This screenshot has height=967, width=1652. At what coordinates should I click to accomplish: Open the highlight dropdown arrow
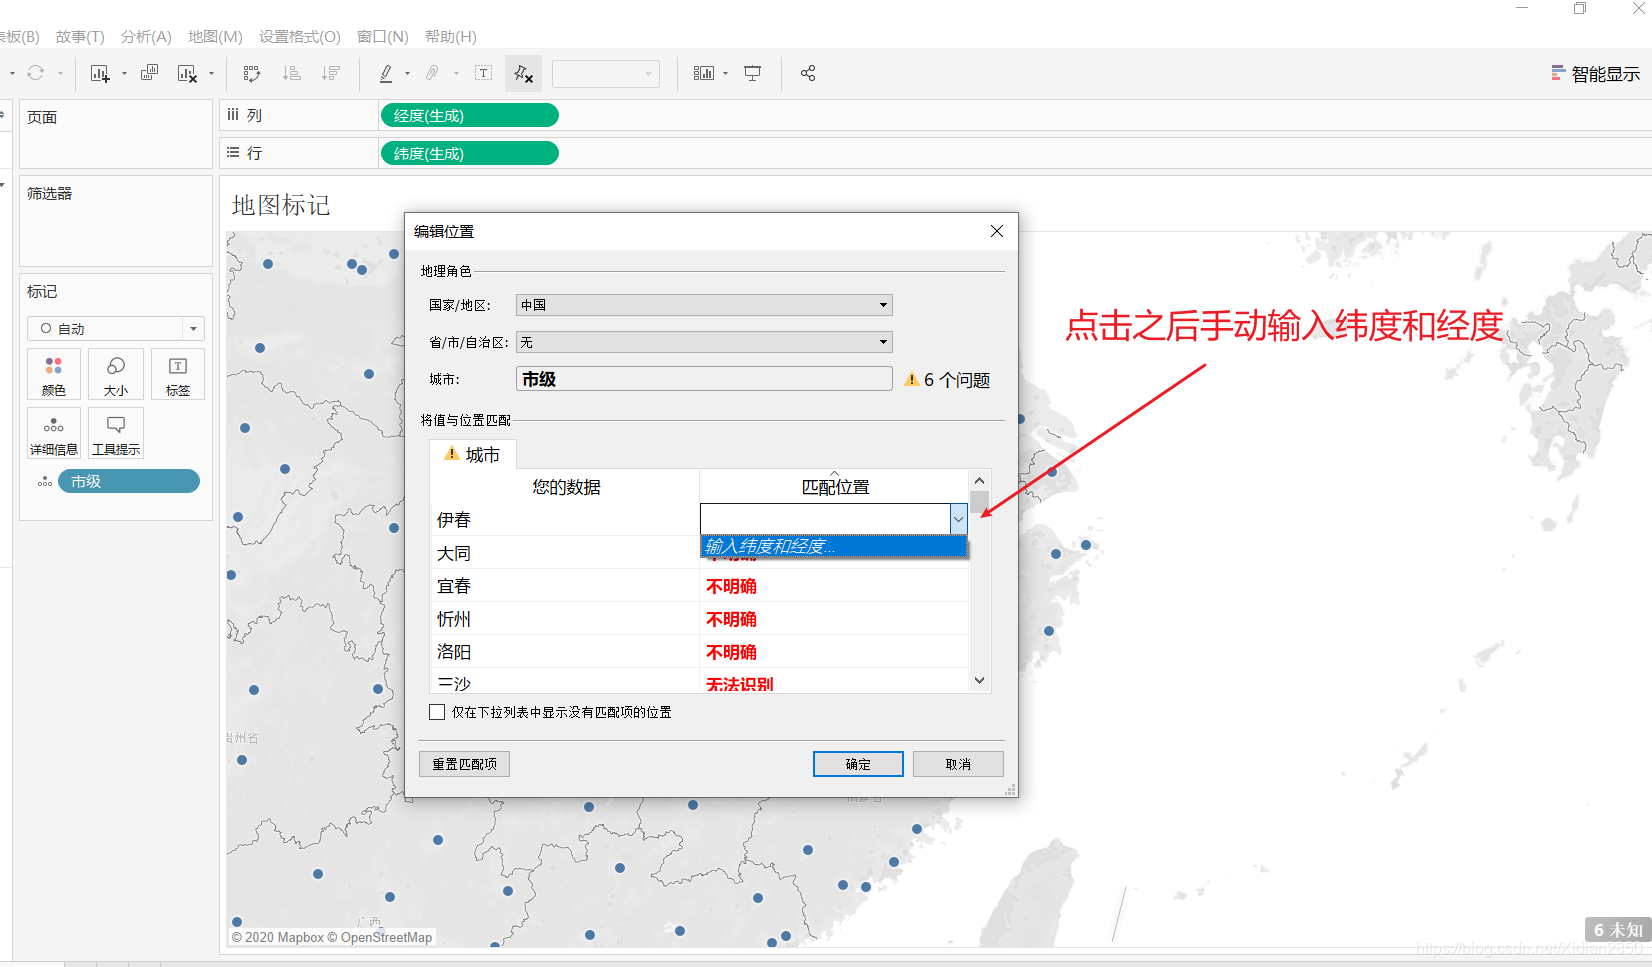click(x=407, y=73)
